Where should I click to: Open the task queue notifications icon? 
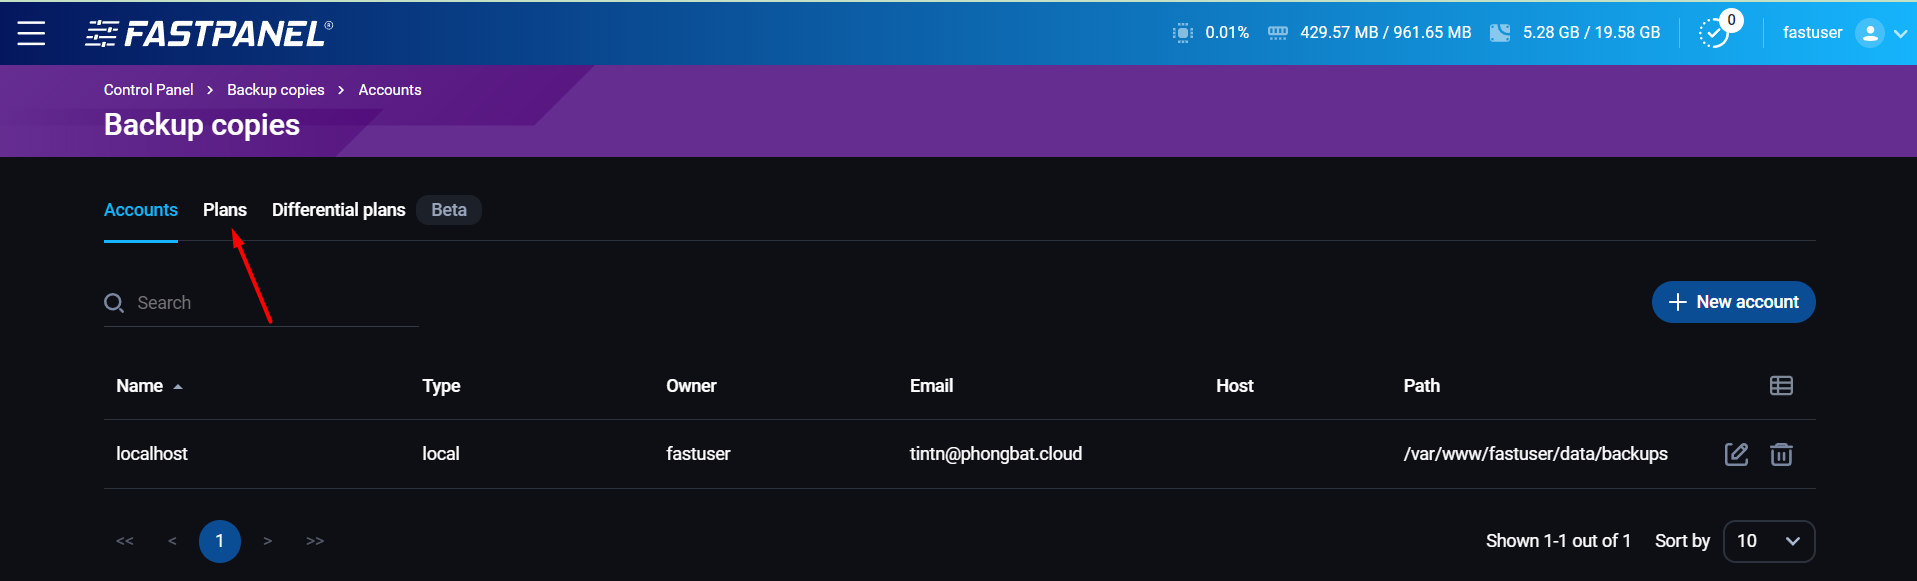click(1715, 33)
